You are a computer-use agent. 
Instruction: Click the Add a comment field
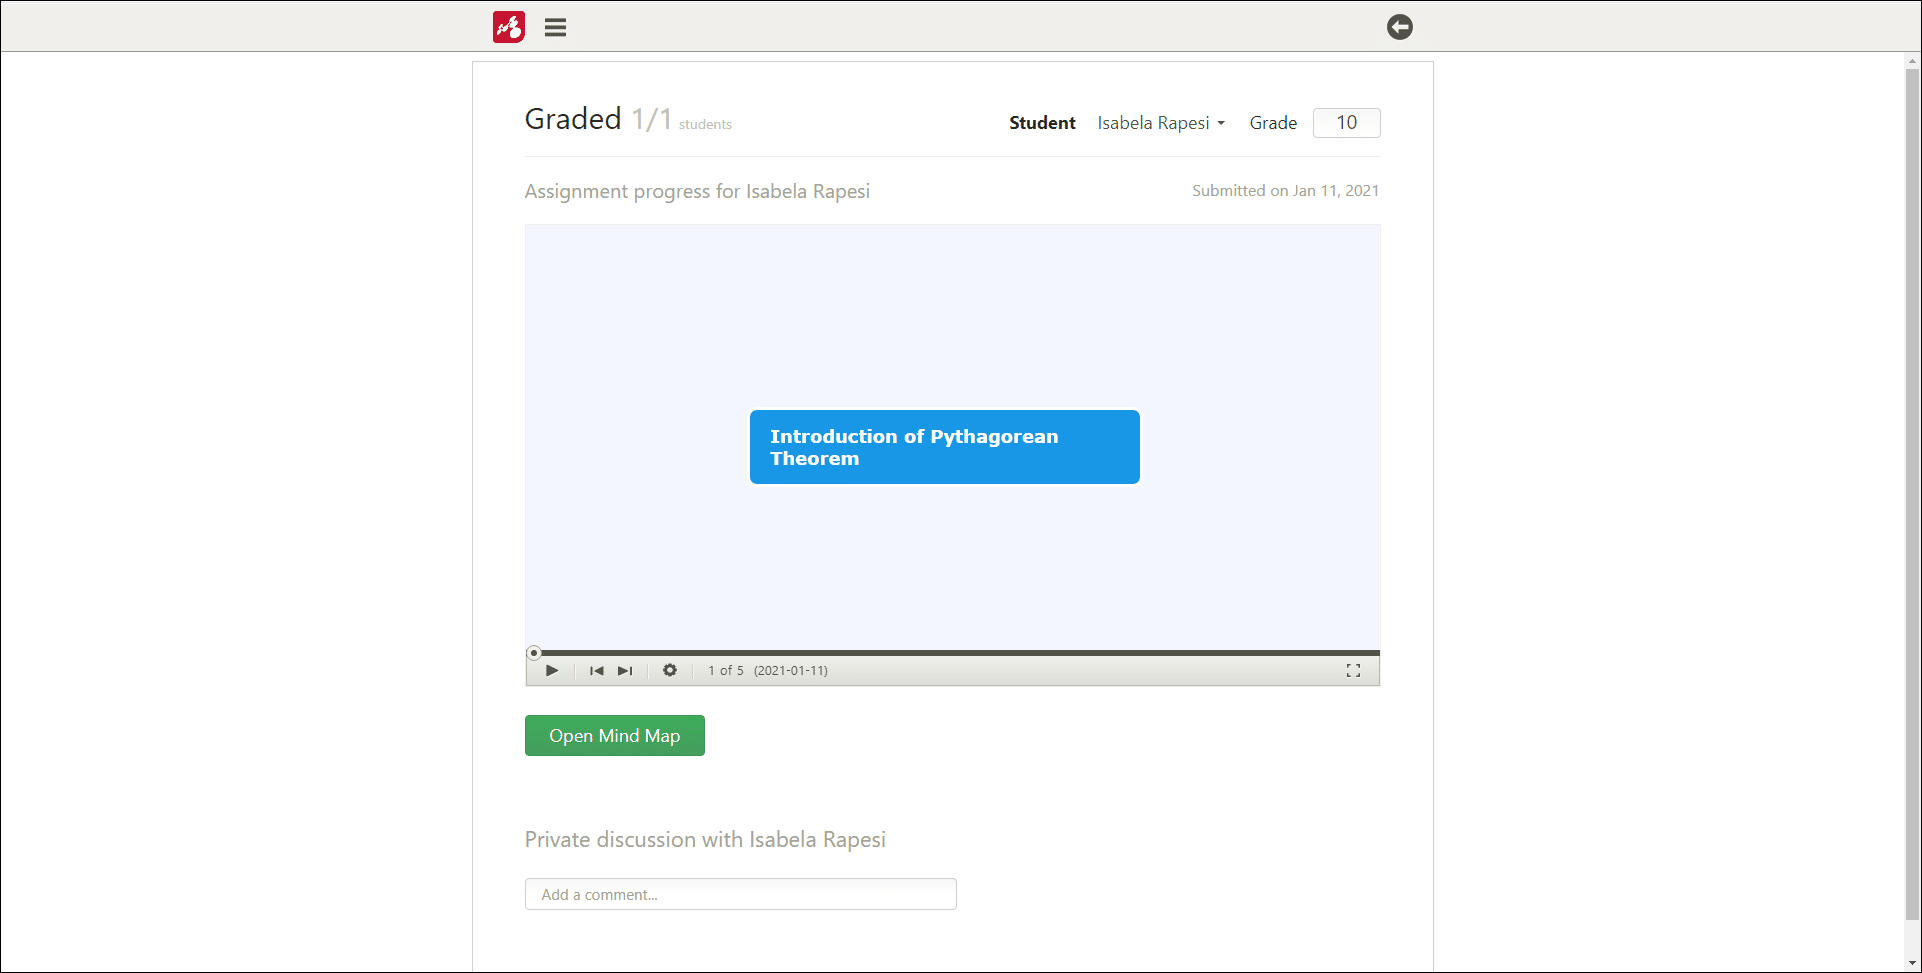click(x=741, y=894)
